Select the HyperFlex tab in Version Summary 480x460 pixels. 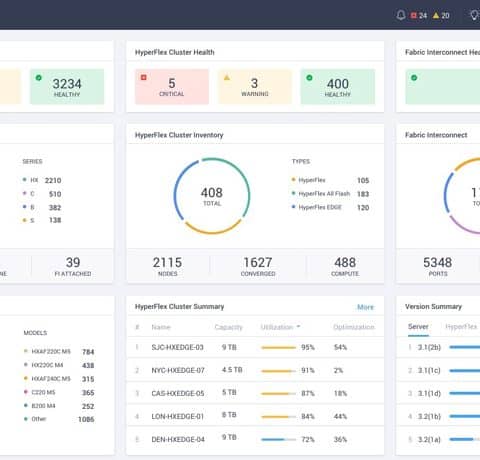click(461, 327)
